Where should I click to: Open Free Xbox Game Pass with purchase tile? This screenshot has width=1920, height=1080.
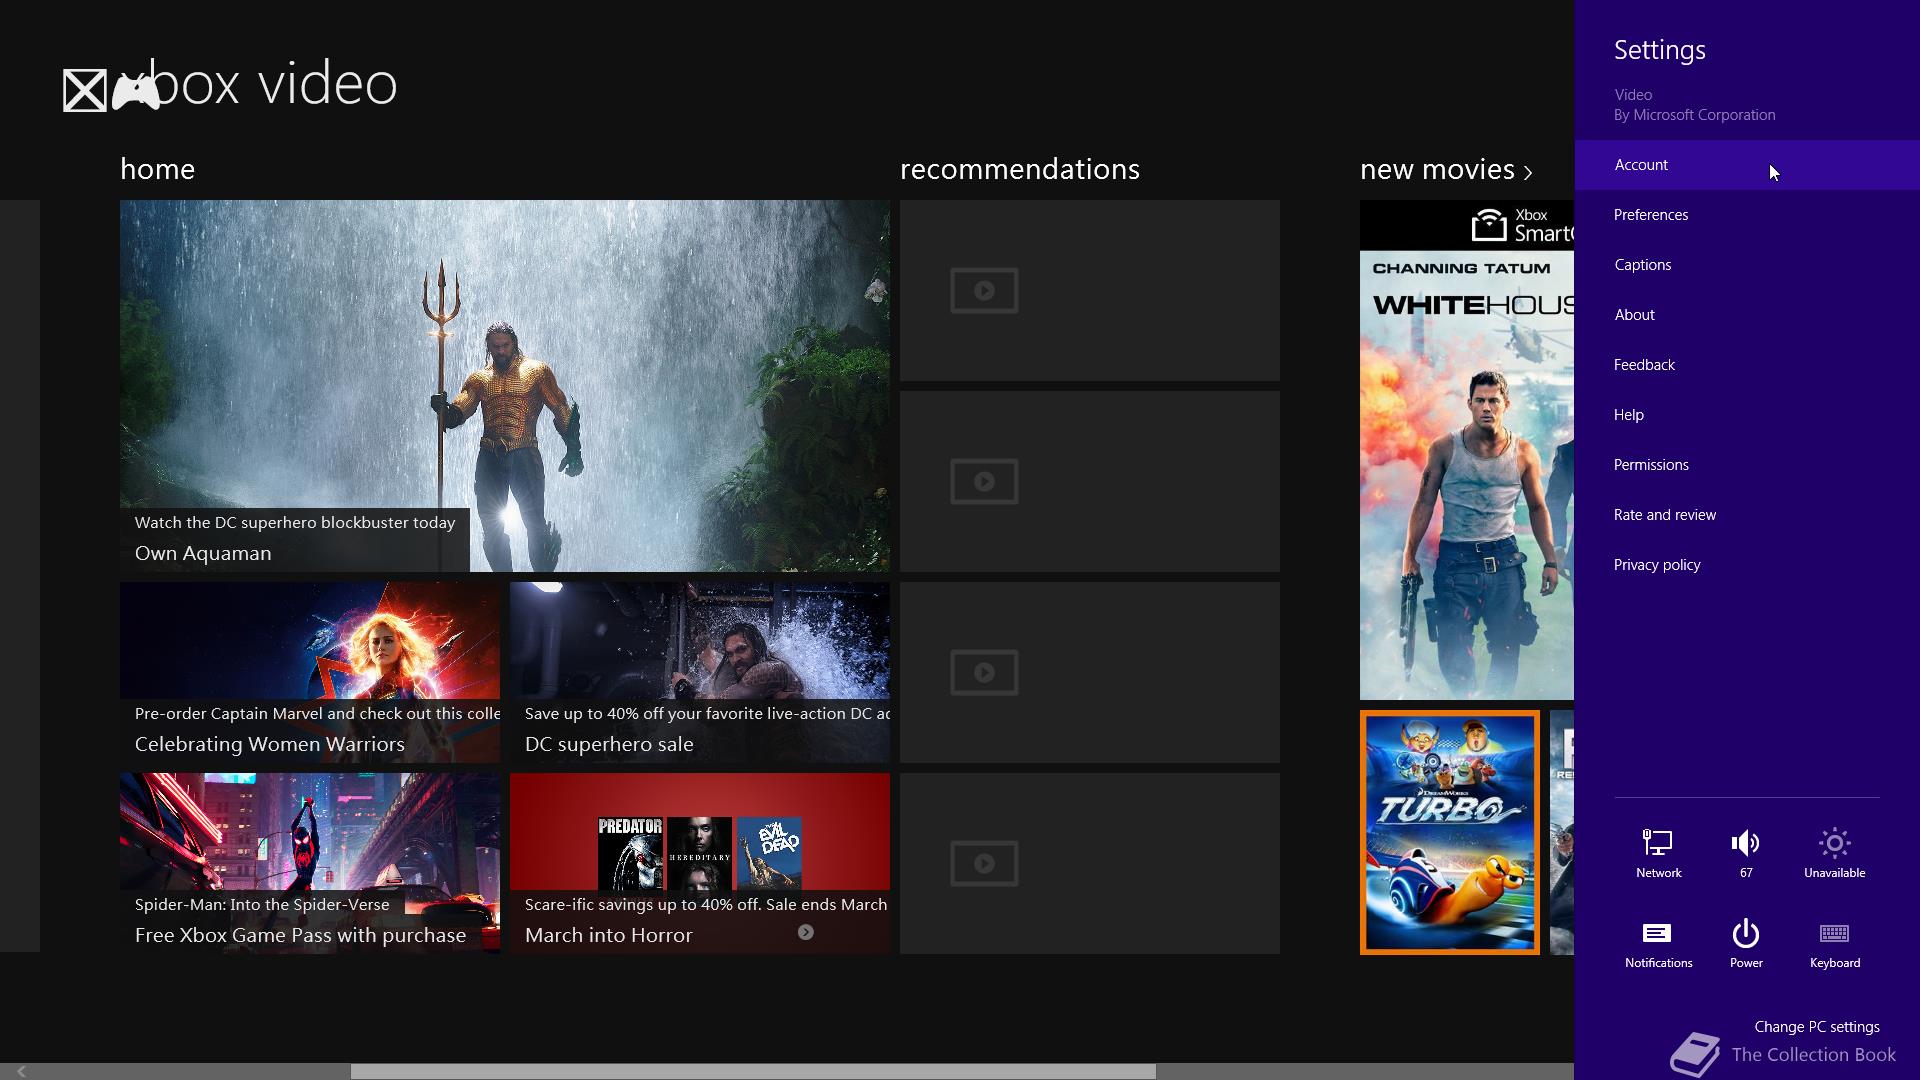pyautogui.click(x=310, y=863)
